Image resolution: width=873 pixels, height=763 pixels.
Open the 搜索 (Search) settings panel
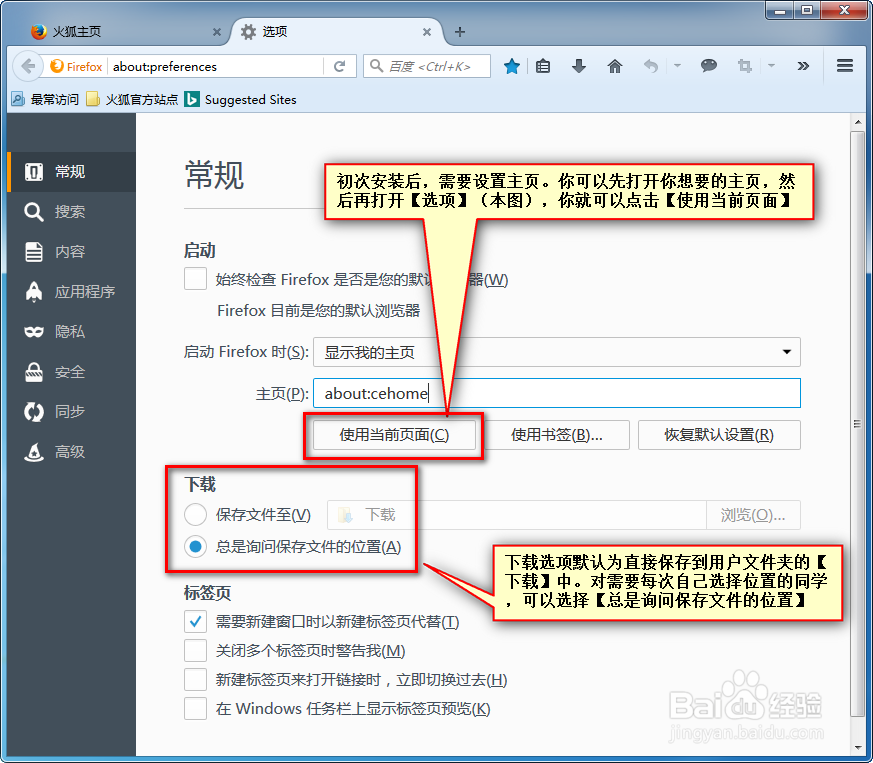(x=70, y=211)
